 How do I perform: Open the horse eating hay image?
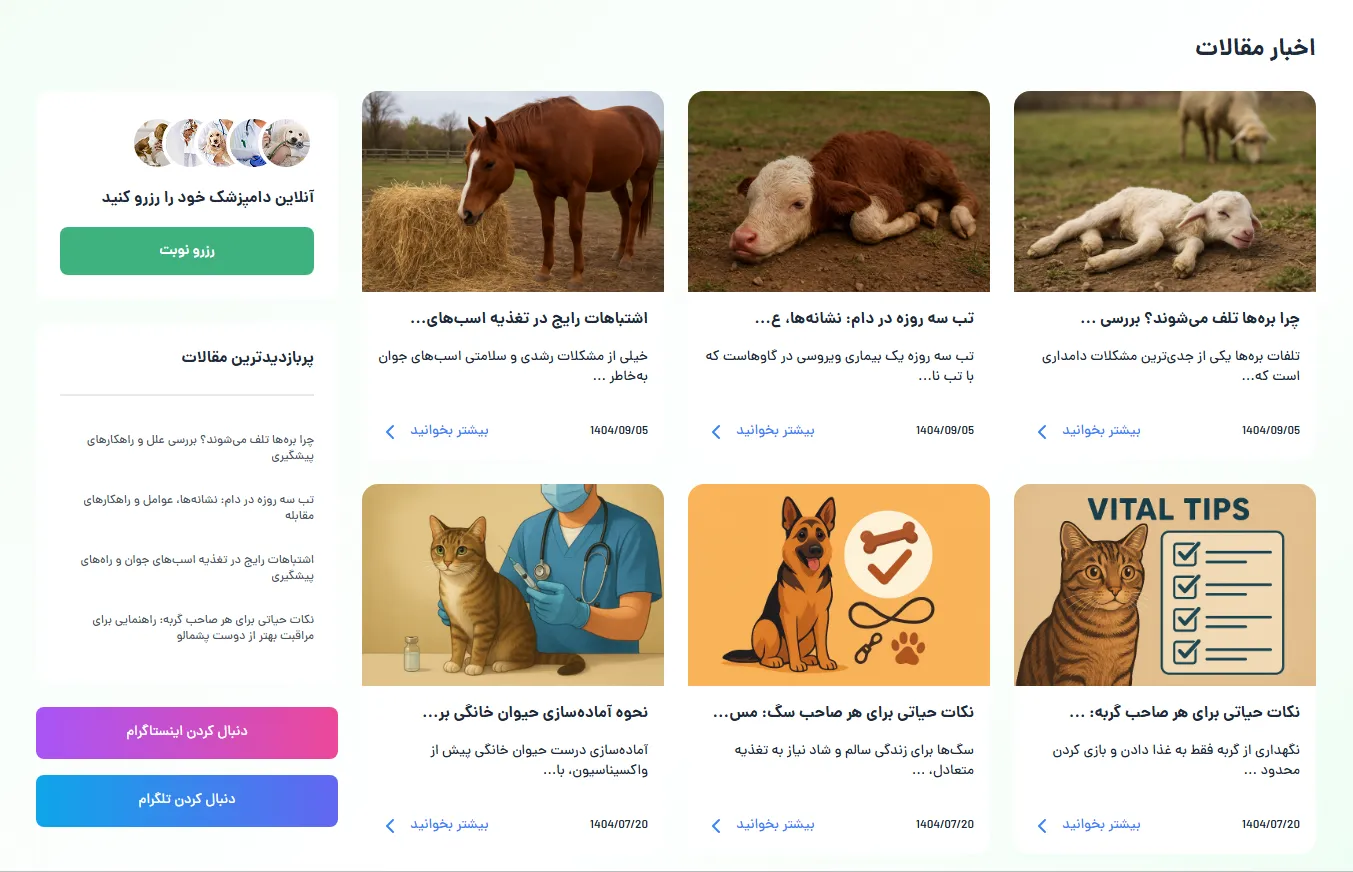click(x=513, y=192)
